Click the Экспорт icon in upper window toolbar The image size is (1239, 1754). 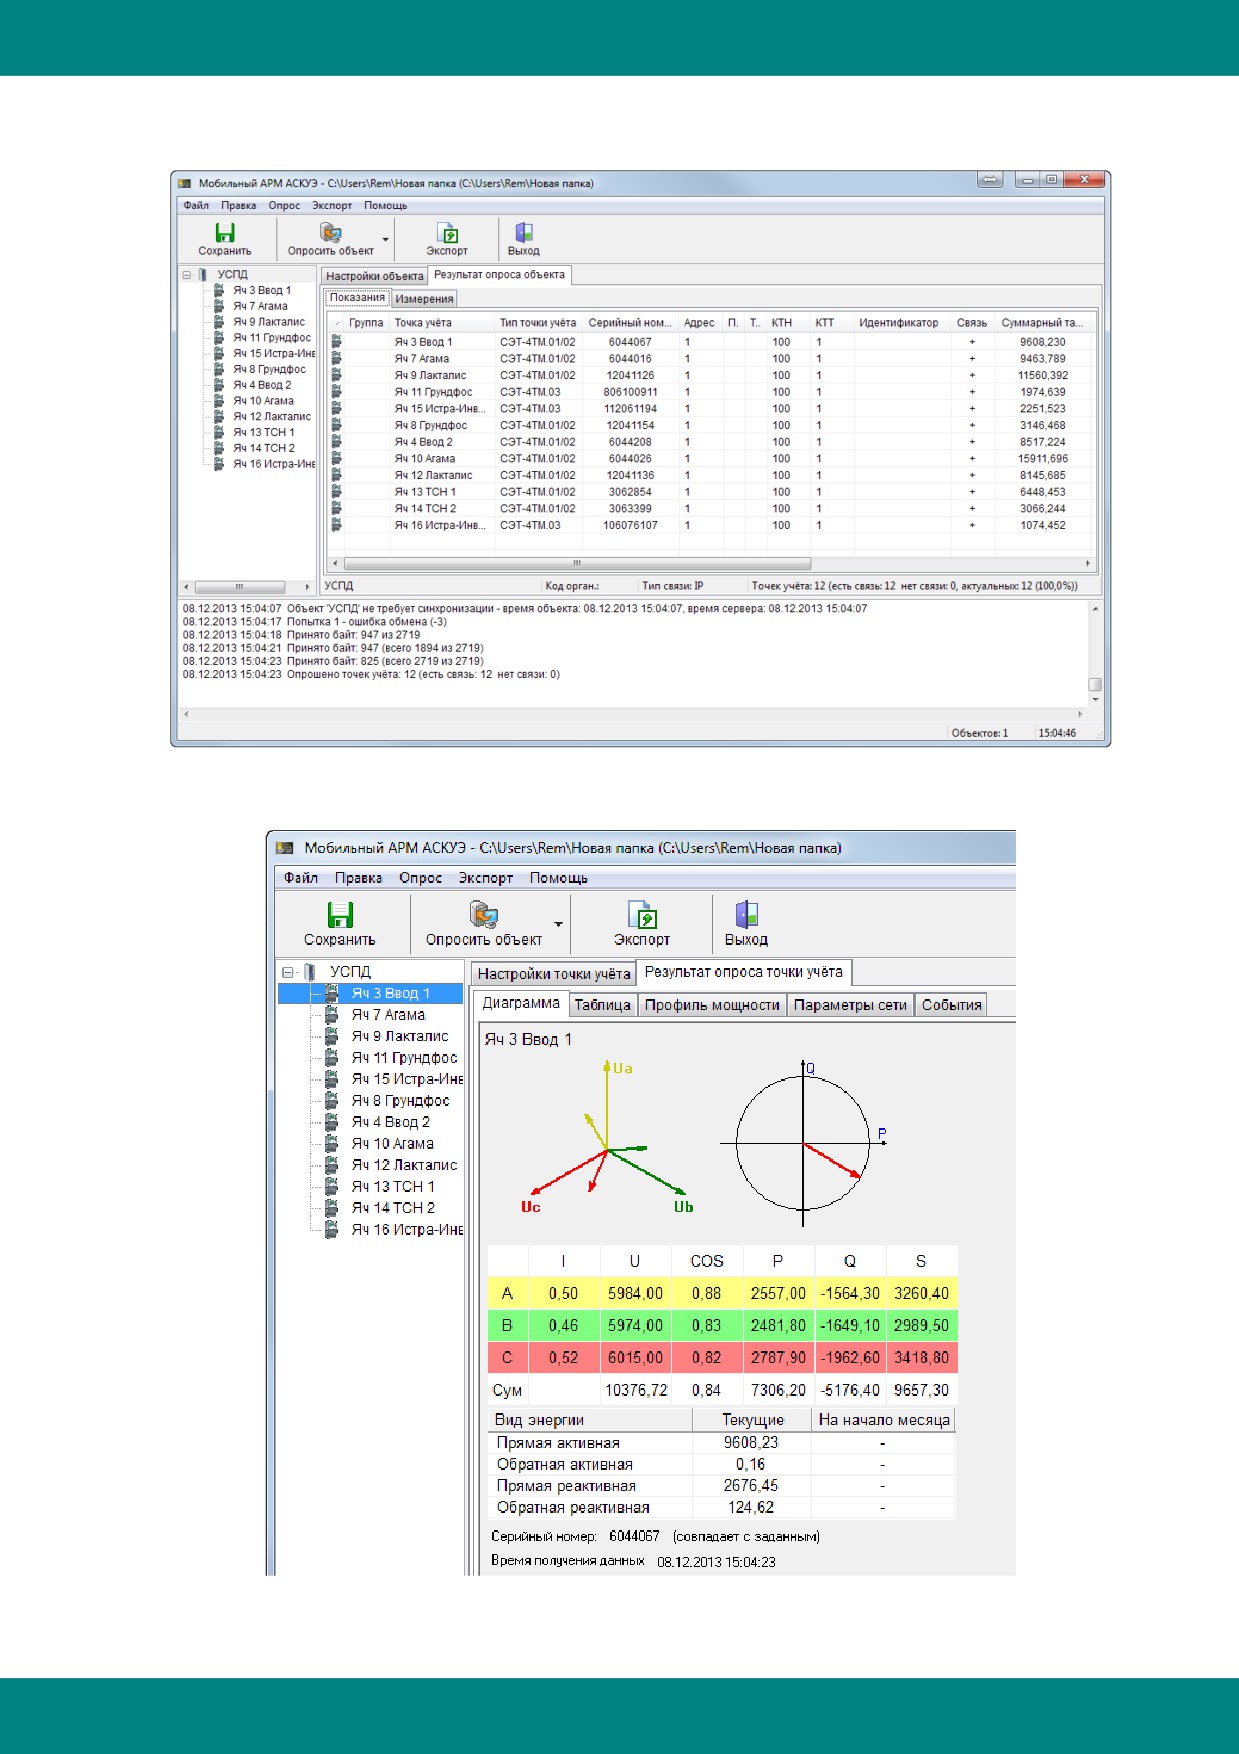(x=447, y=232)
